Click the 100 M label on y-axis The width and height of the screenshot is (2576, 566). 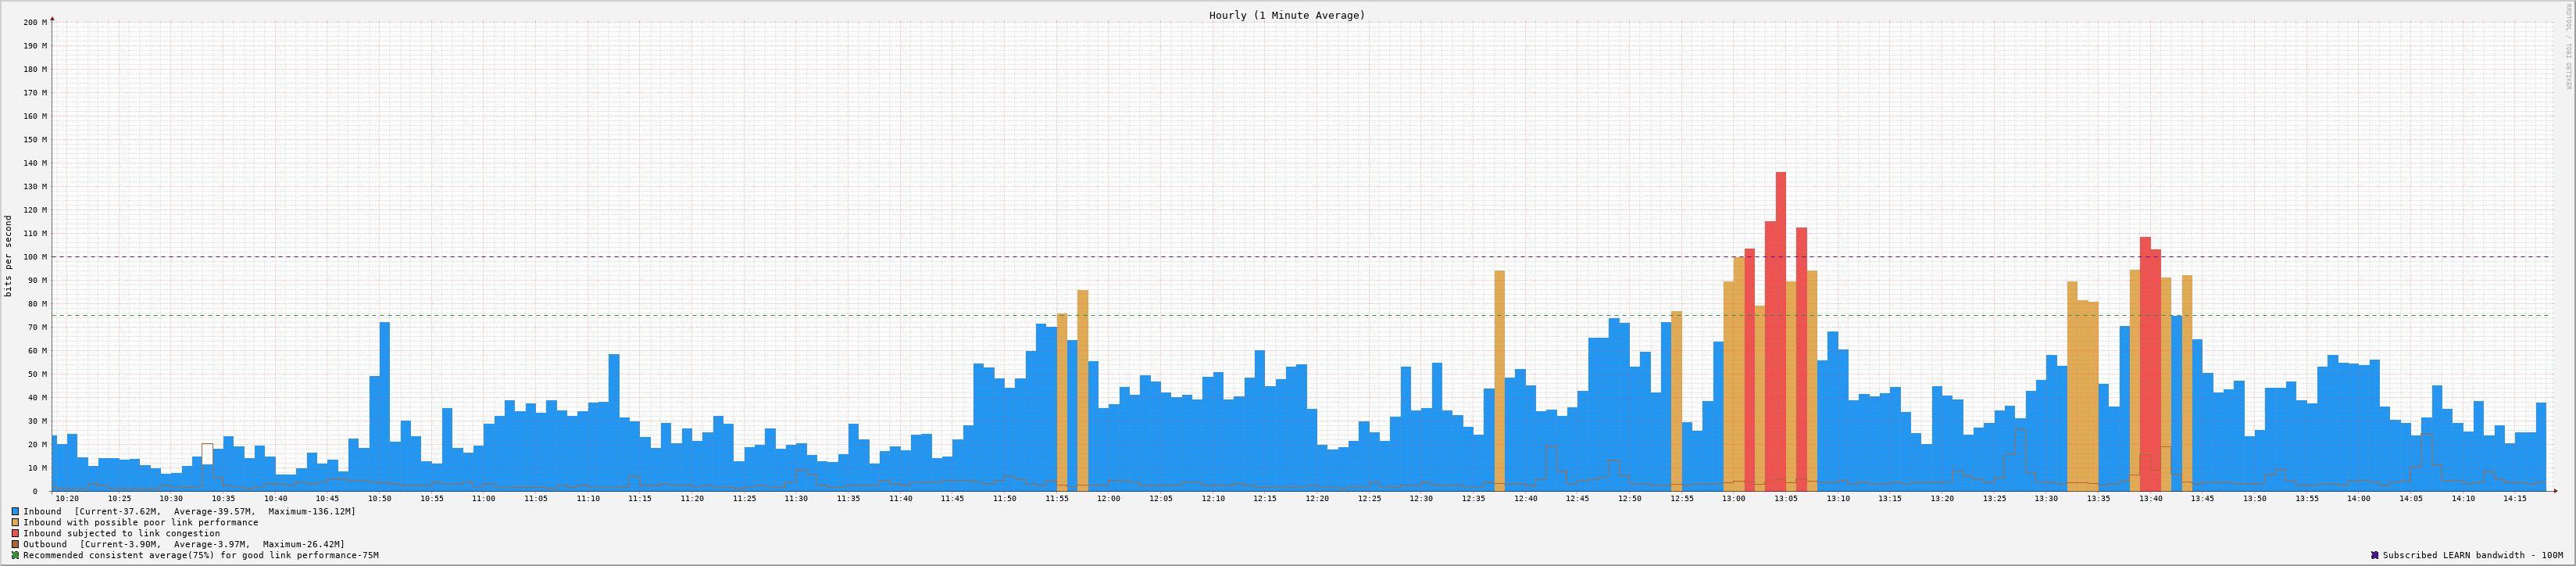pyautogui.click(x=36, y=257)
